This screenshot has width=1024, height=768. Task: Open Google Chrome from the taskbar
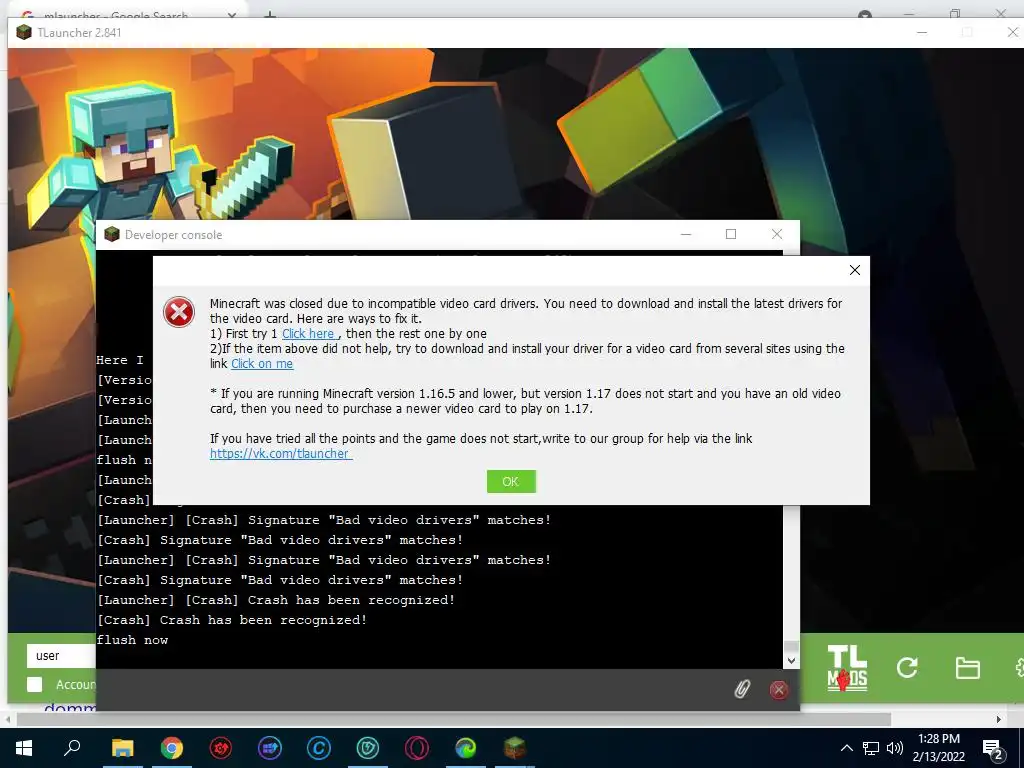(172, 747)
